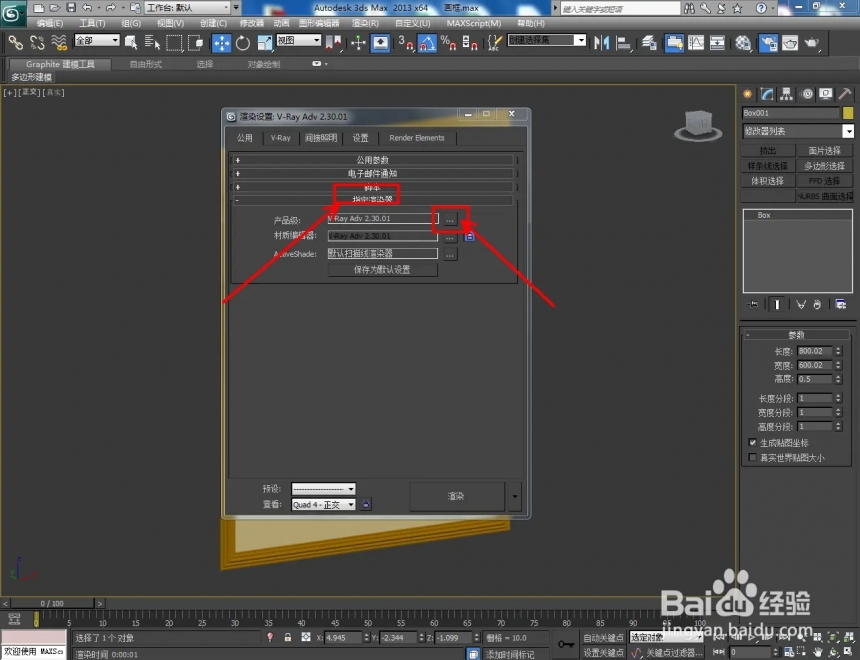Screen dimensions: 860x660
Task: Open Select by Name list icon
Action: [152, 42]
